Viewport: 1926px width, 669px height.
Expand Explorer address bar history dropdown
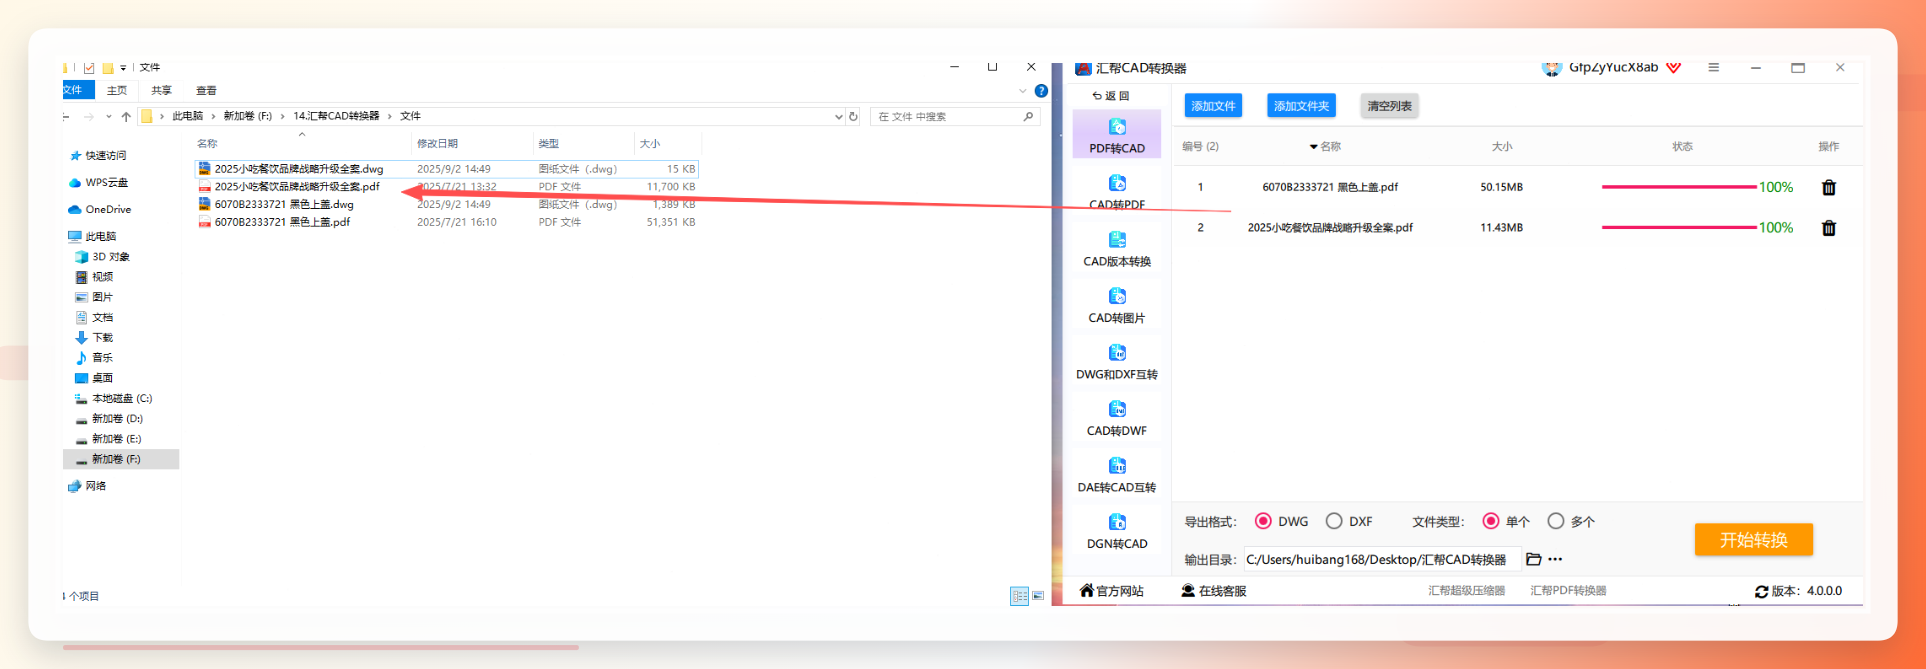pyautogui.click(x=838, y=116)
